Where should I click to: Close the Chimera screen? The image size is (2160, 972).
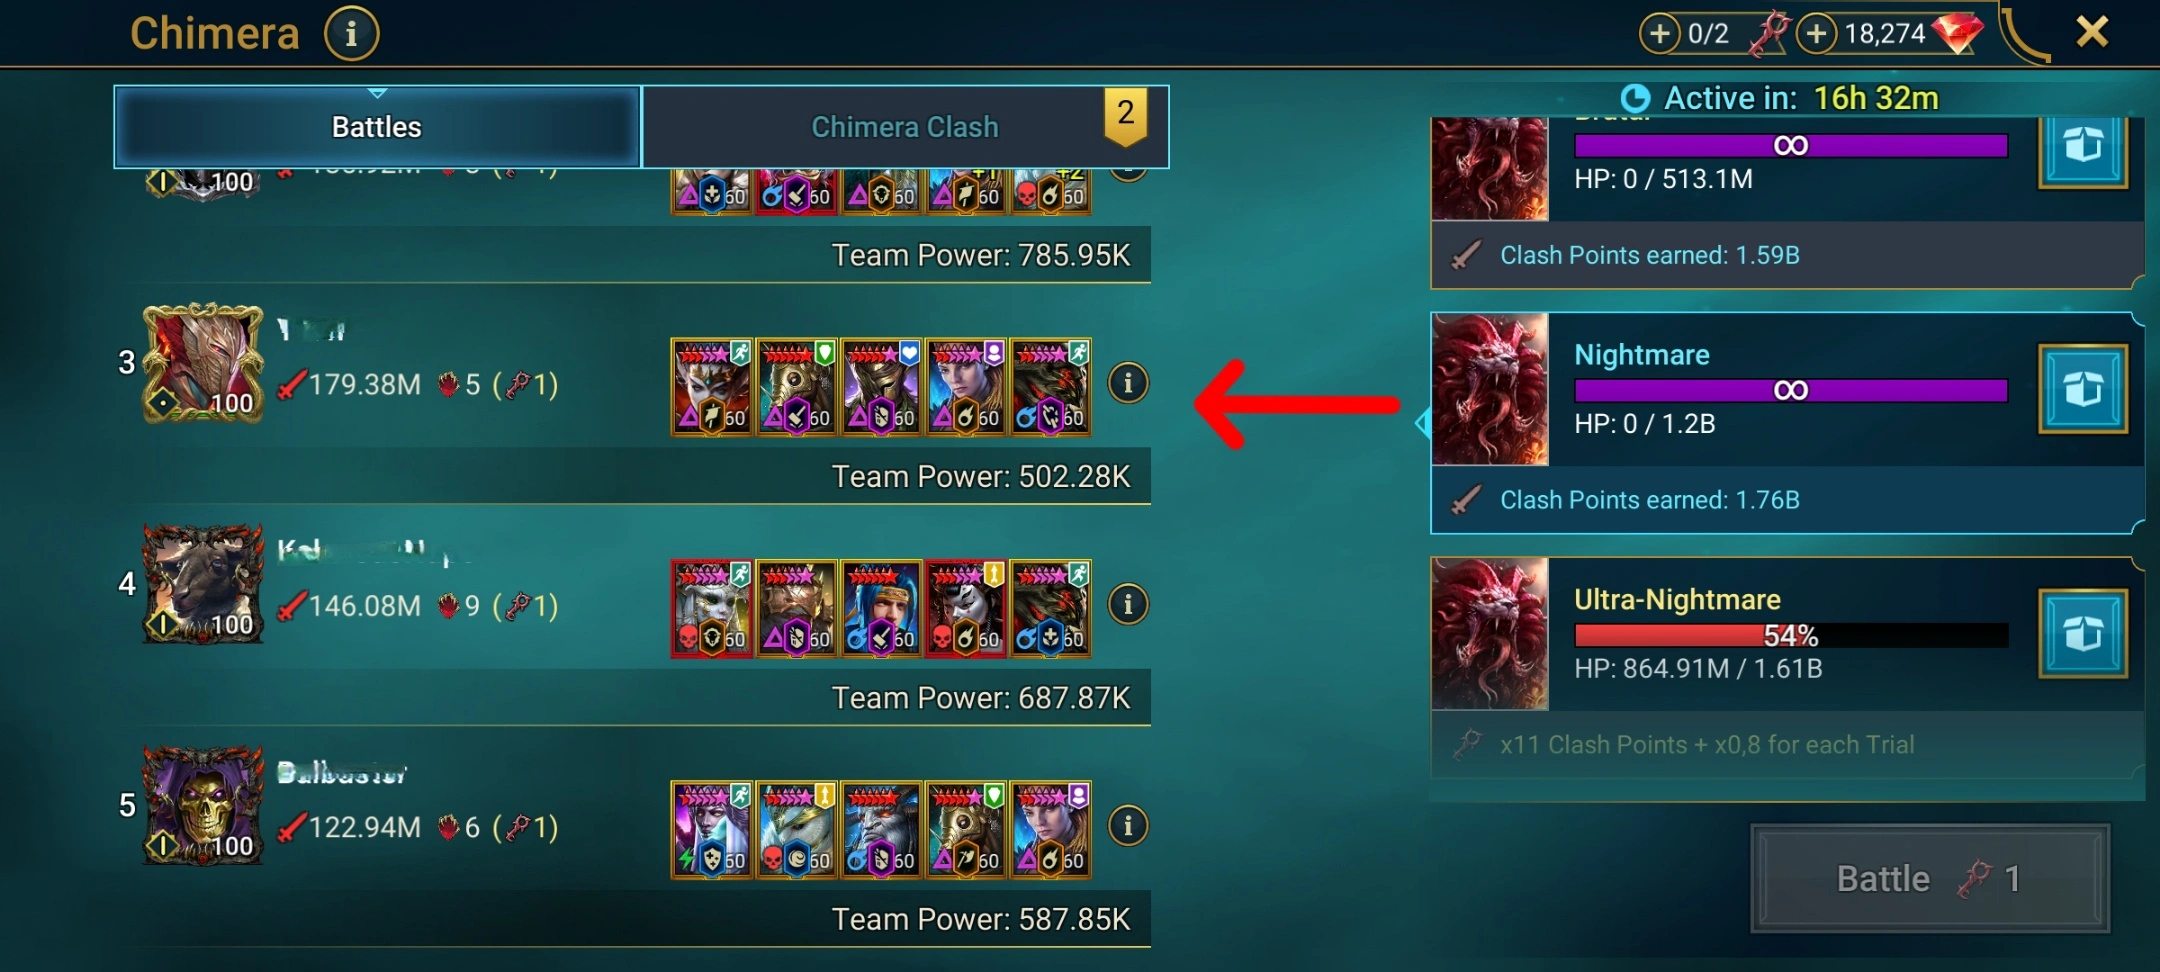point(2092,32)
